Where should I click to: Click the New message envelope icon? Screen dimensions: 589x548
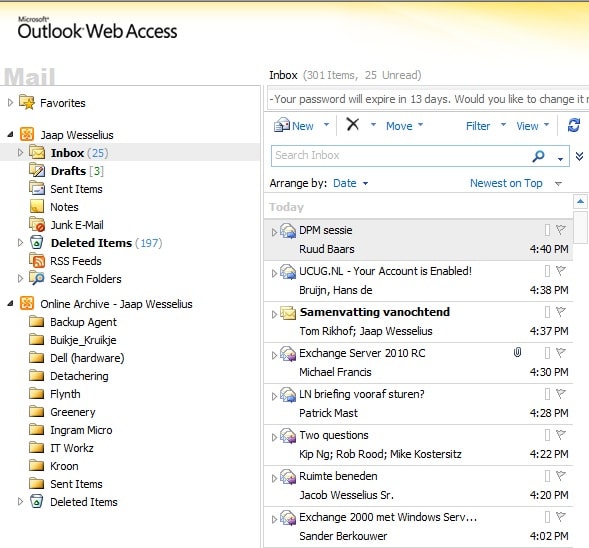[x=282, y=125]
